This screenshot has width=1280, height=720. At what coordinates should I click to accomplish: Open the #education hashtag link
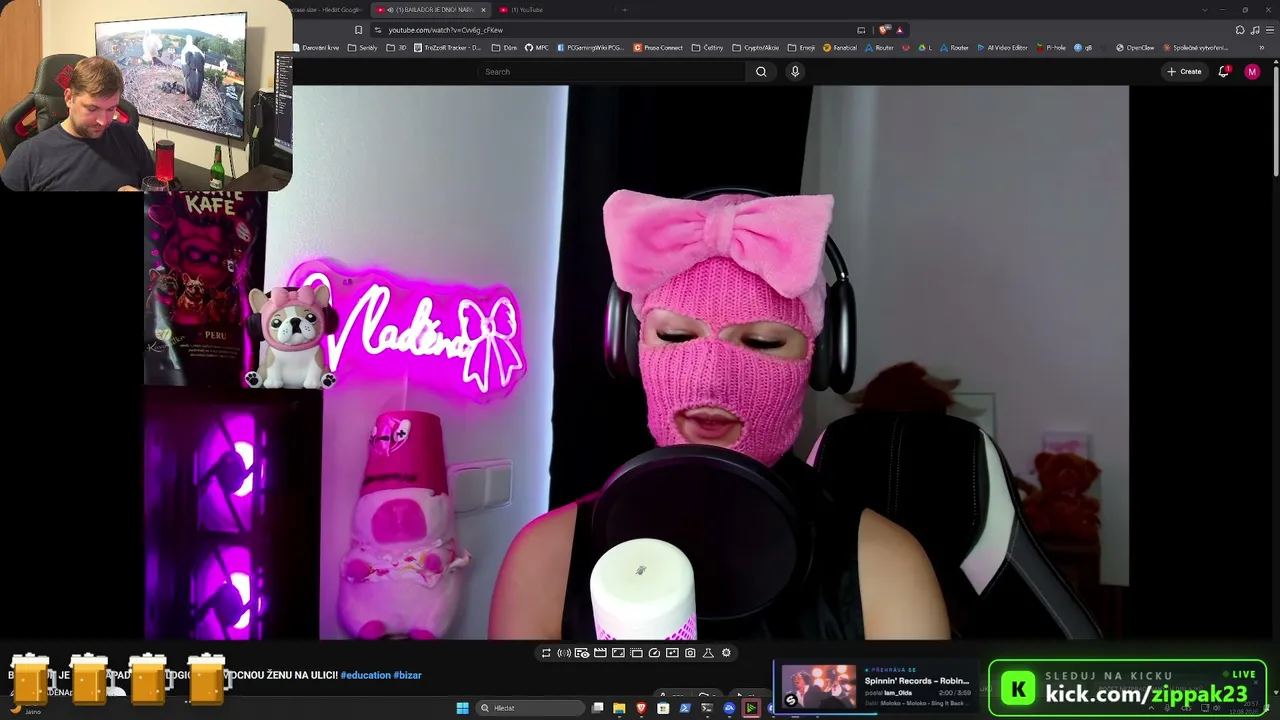click(x=365, y=675)
